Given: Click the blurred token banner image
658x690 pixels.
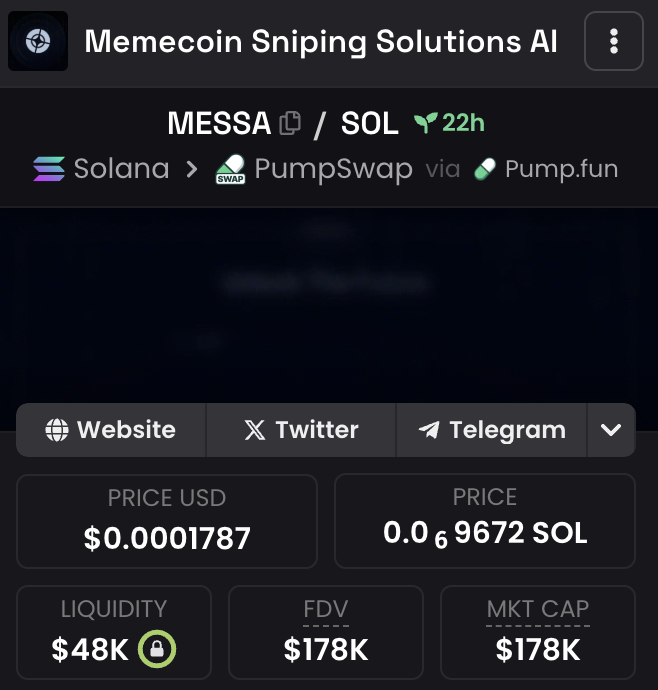Looking at the screenshot, I should tap(329, 306).
